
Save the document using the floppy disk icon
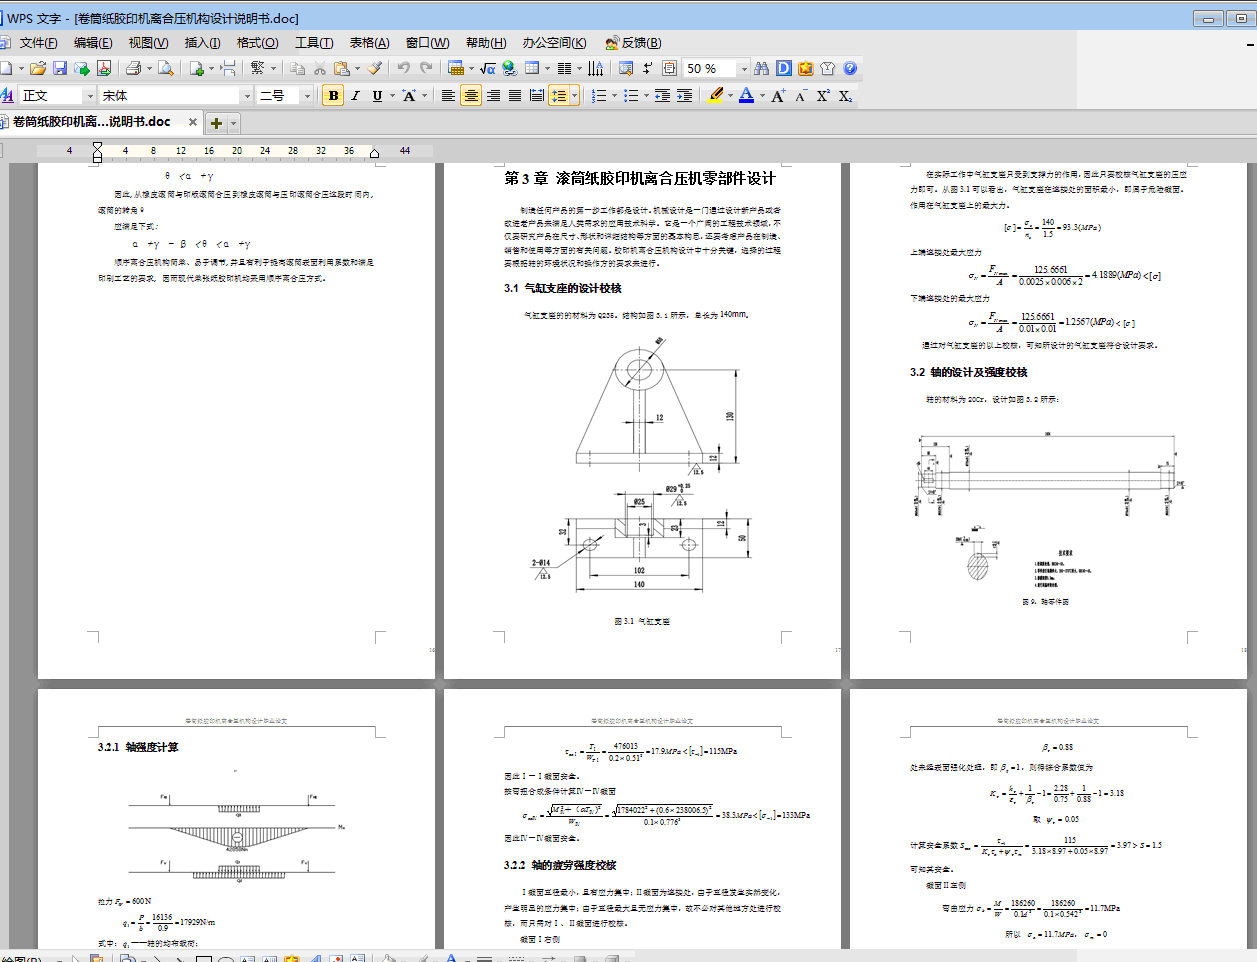(x=60, y=68)
